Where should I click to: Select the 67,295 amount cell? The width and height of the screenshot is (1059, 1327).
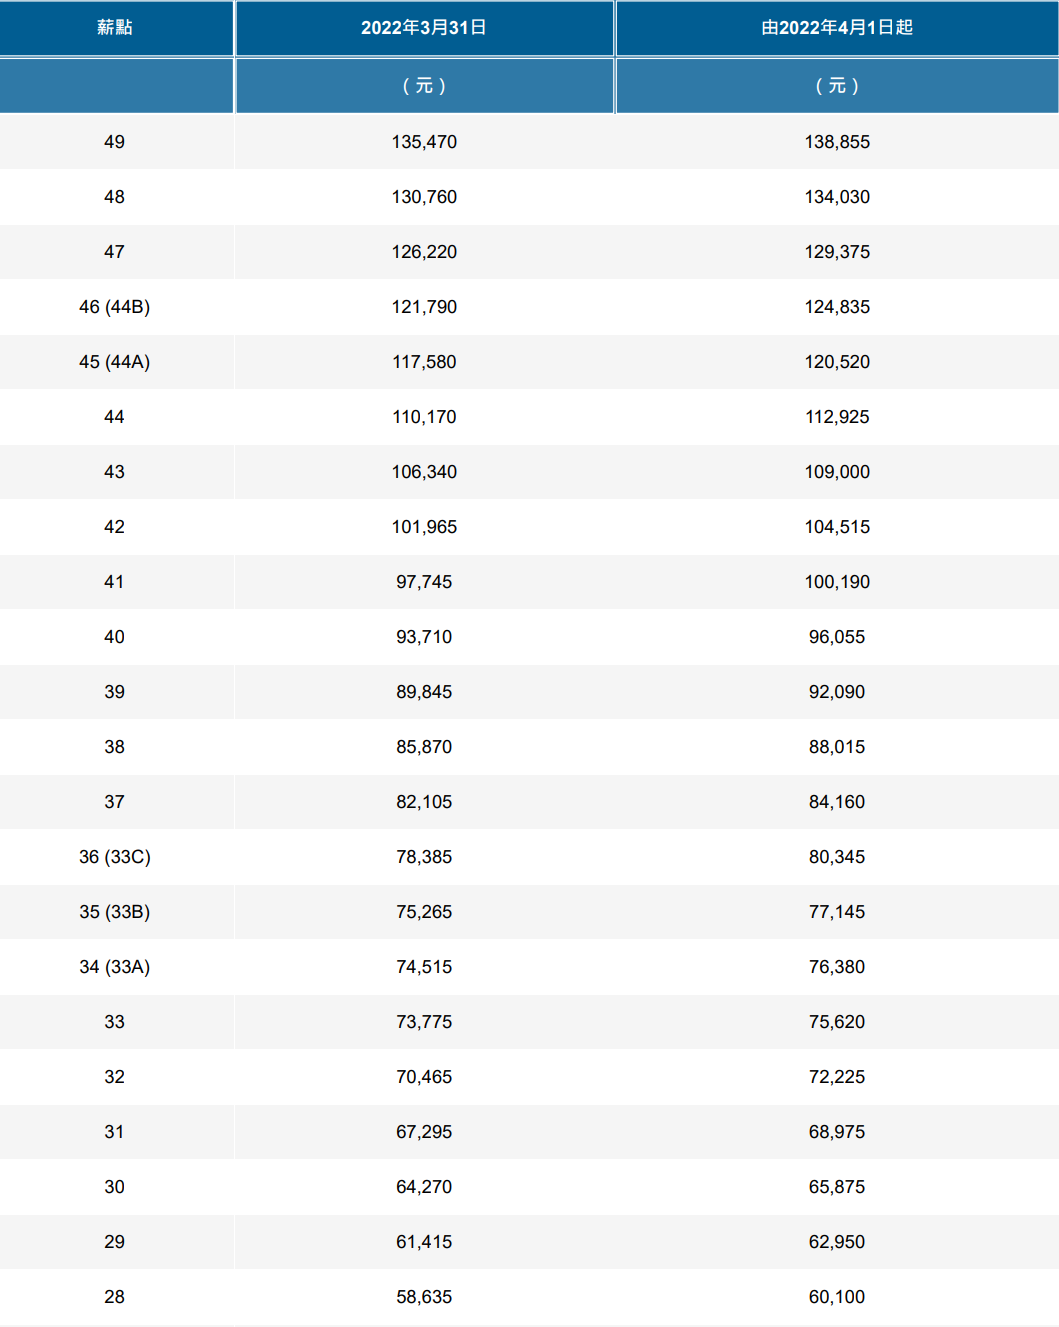tap(424, 1132)
